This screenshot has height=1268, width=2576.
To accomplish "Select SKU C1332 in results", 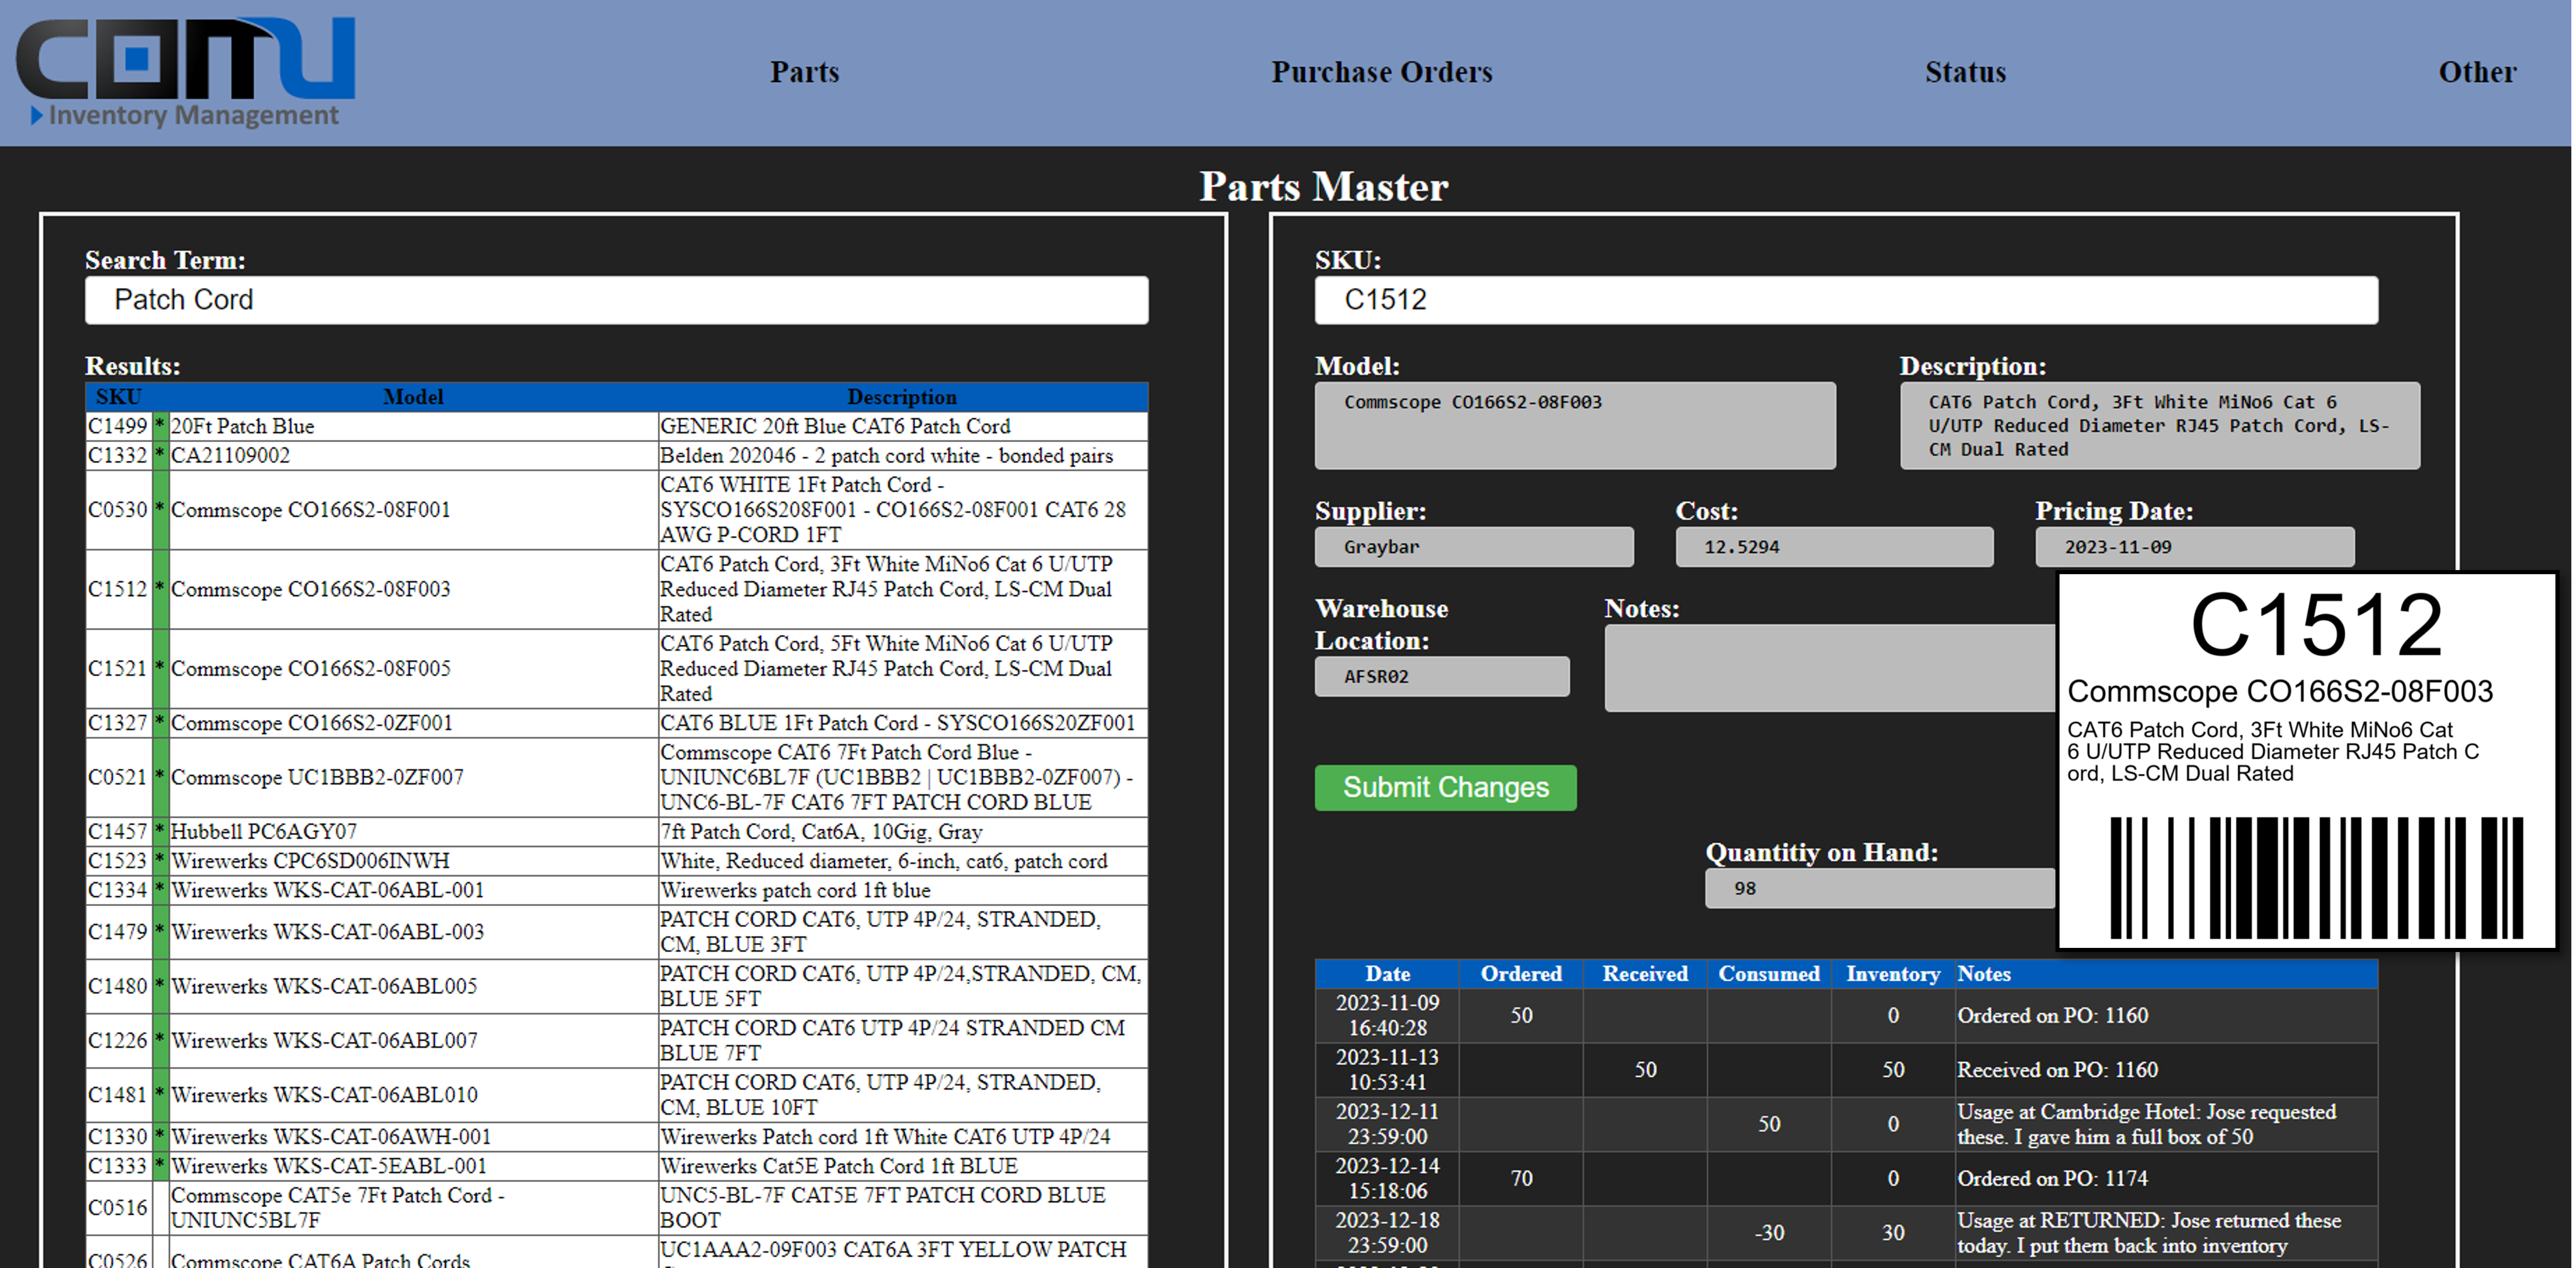I will pos(118,455).
